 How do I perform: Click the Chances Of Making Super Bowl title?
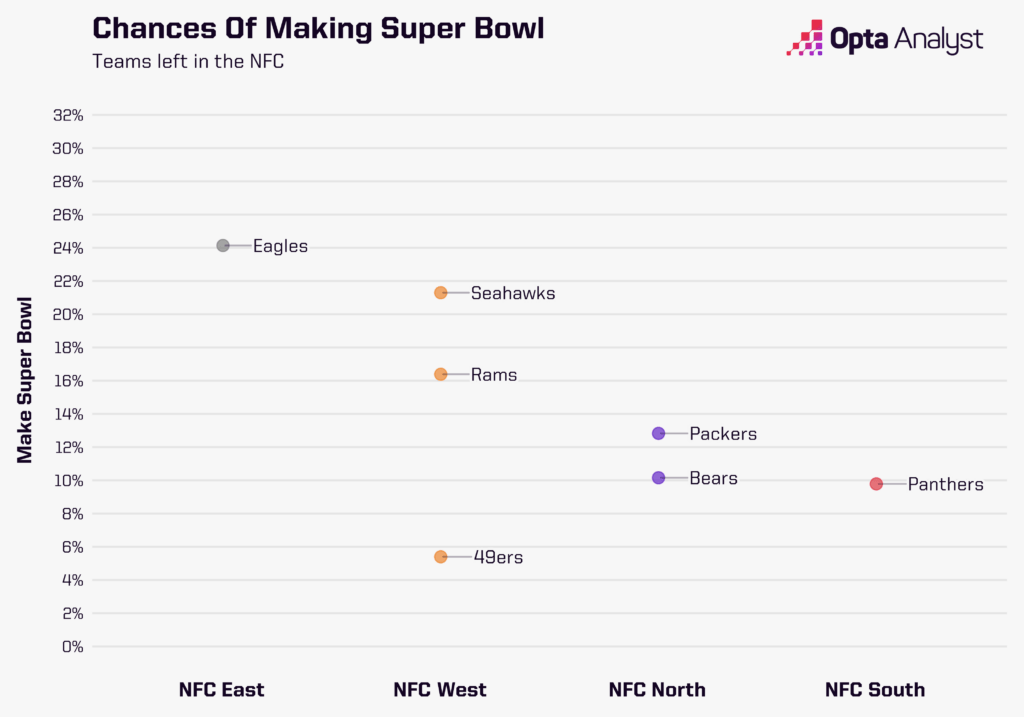[318, 28]
